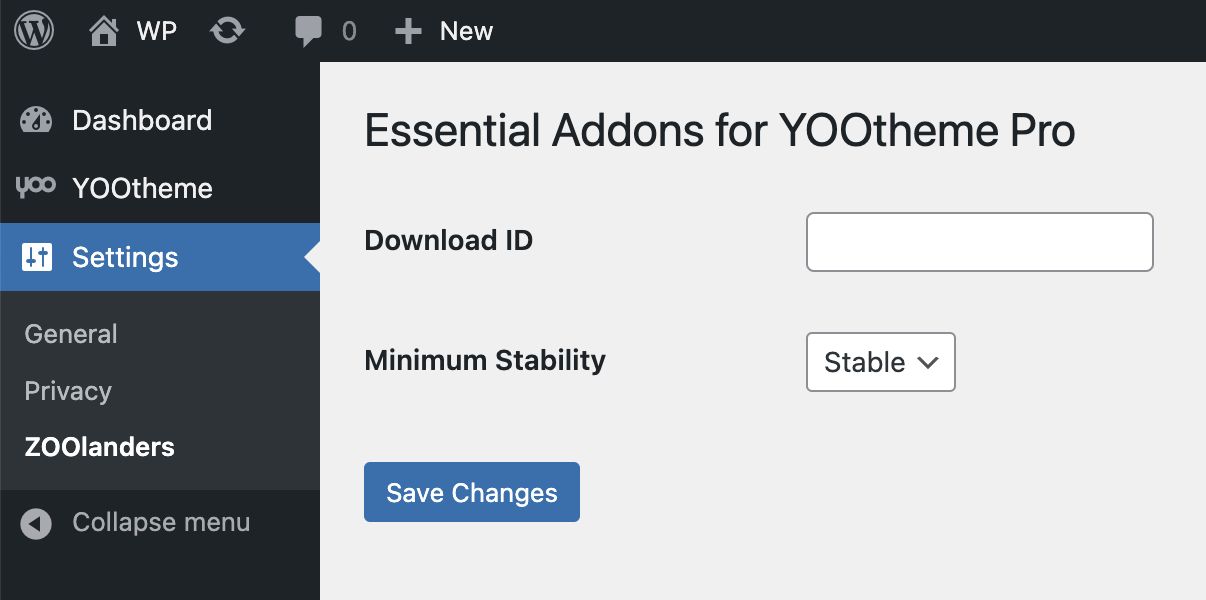Go to General settings submenu
Image resolution: width=1206 pixels, height=600 pixels.
71,334
